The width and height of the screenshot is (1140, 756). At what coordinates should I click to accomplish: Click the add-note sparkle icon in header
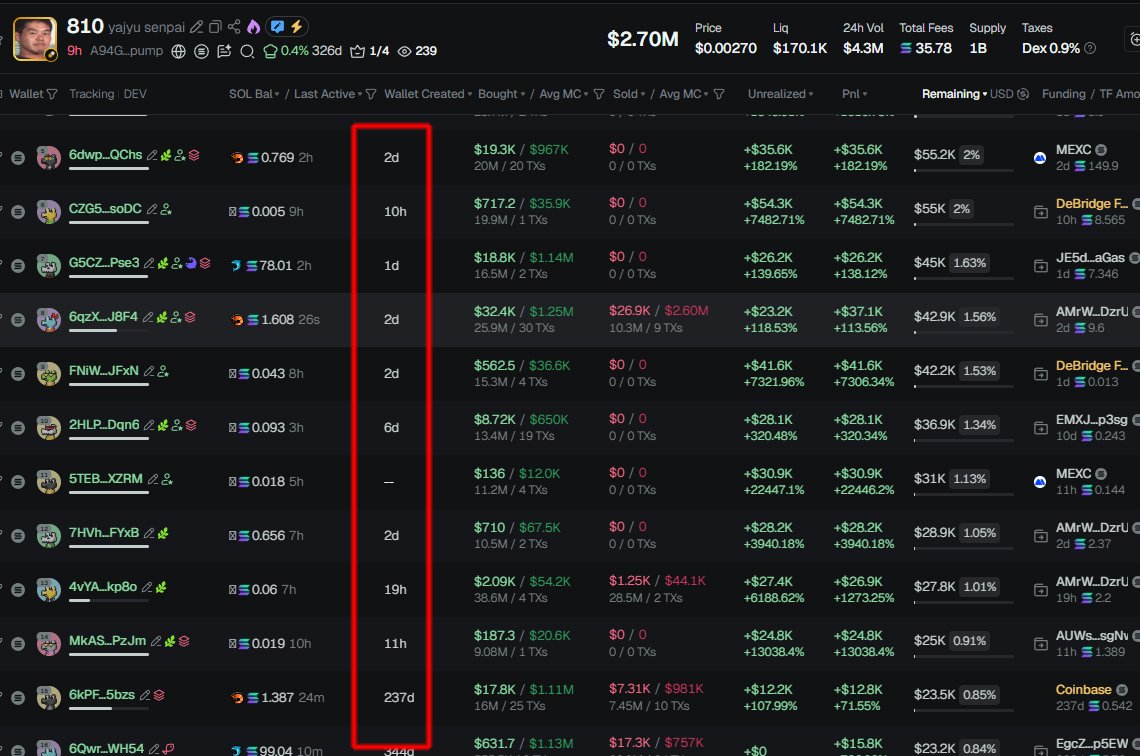point(225,51)
